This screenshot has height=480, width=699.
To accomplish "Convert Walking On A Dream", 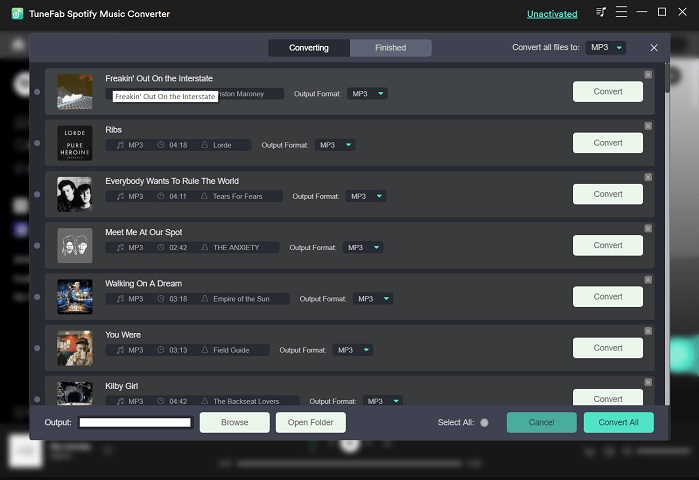I will (x=608, y=296).
